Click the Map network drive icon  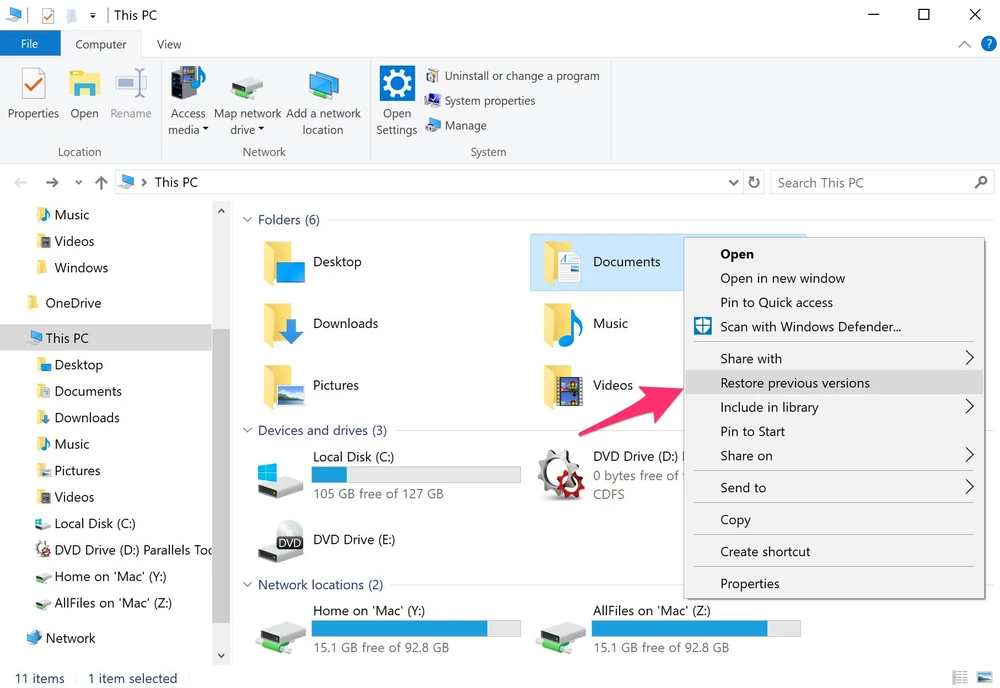247,88
